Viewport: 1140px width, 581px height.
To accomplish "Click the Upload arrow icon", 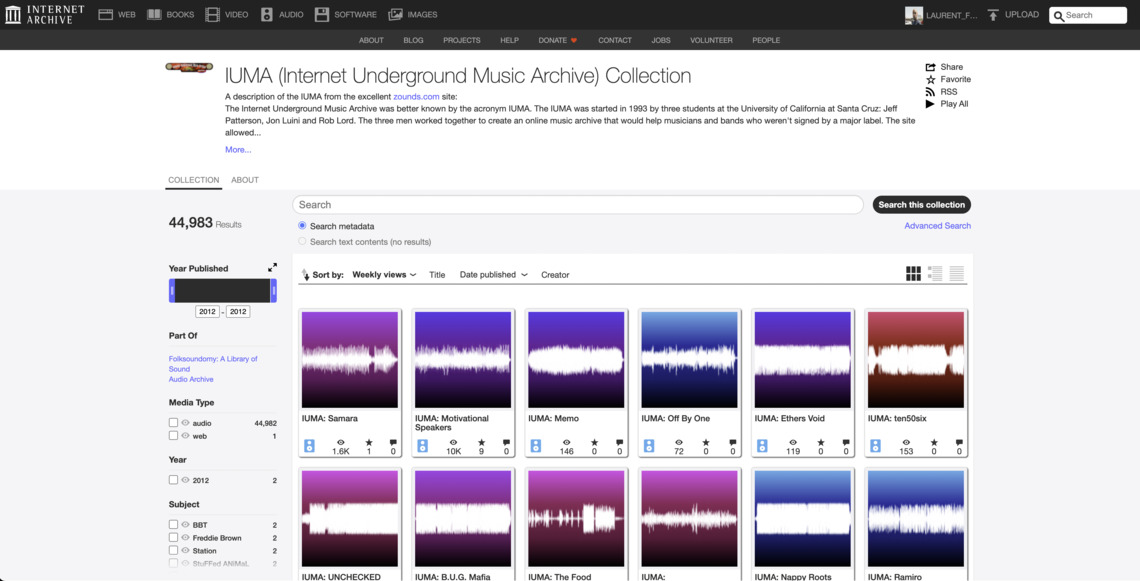I will click(x=993, y=15).
